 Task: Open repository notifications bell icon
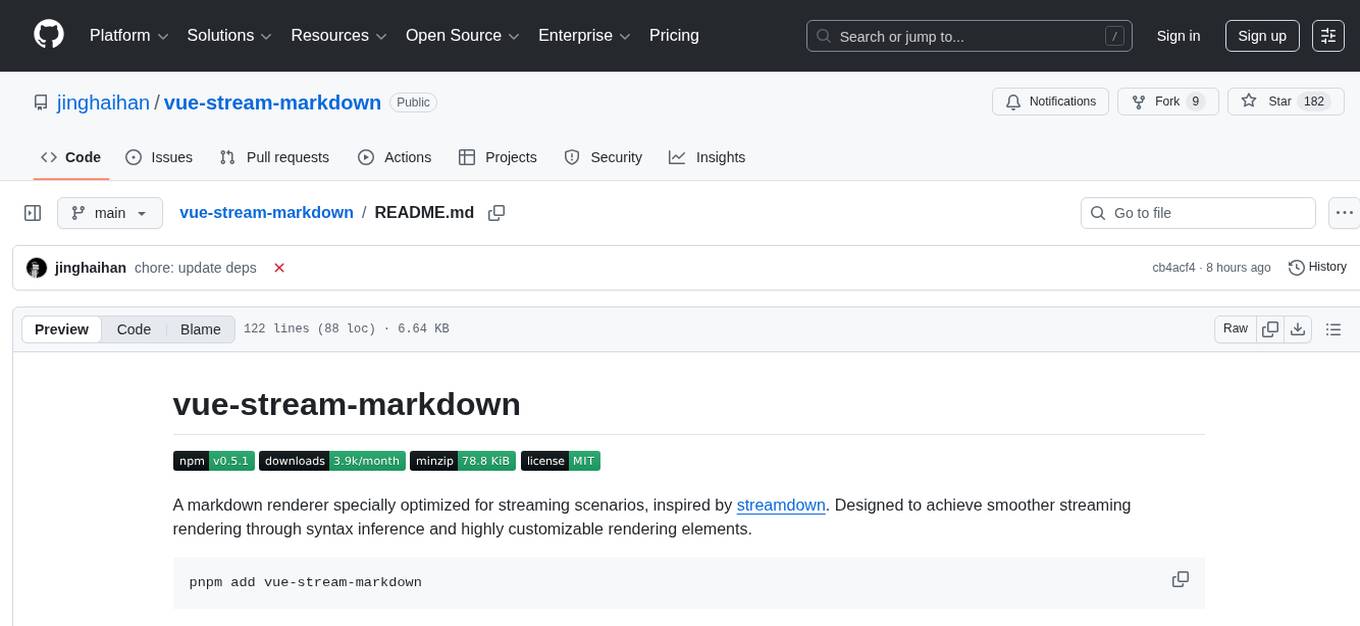[x=1013, y=101]
